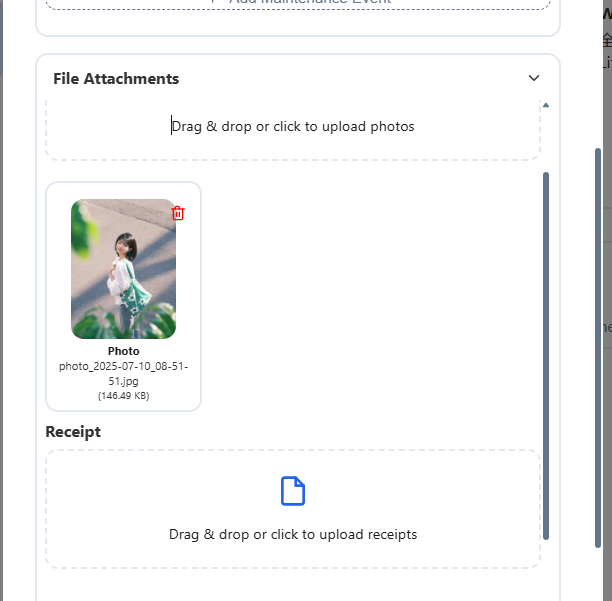Click the (146.49 KB) file size text
This screenshot has width=612, height=601.
123,396
